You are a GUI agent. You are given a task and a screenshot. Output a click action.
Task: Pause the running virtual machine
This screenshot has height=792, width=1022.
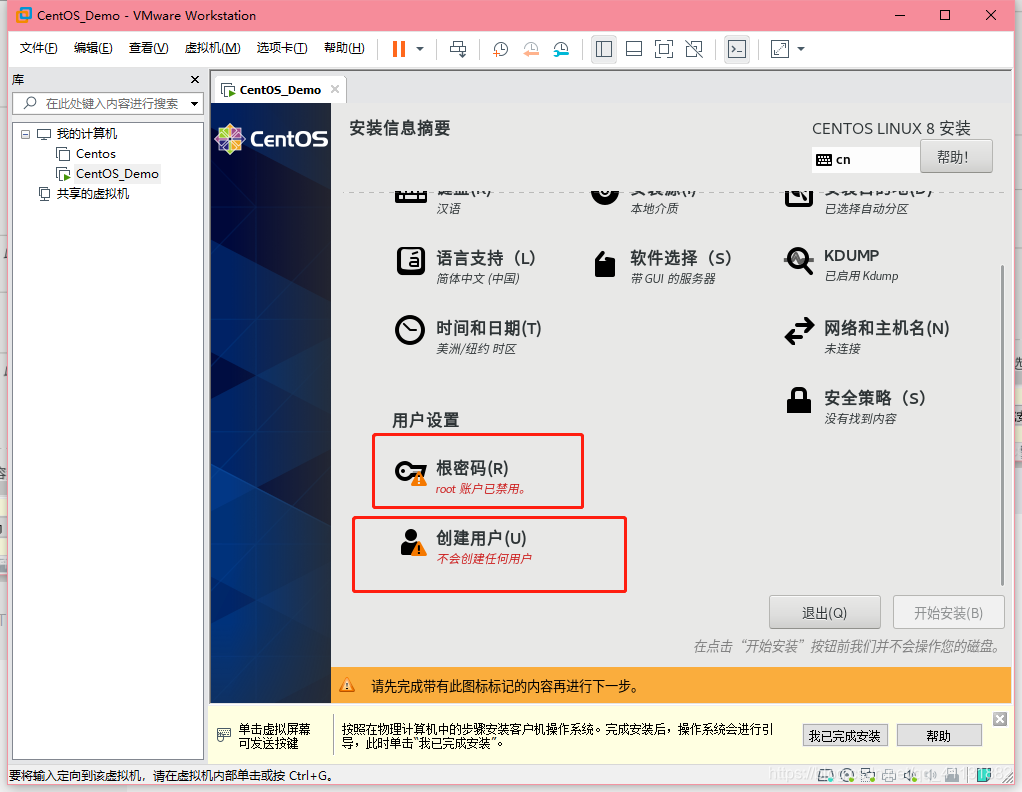click(399, 49)
